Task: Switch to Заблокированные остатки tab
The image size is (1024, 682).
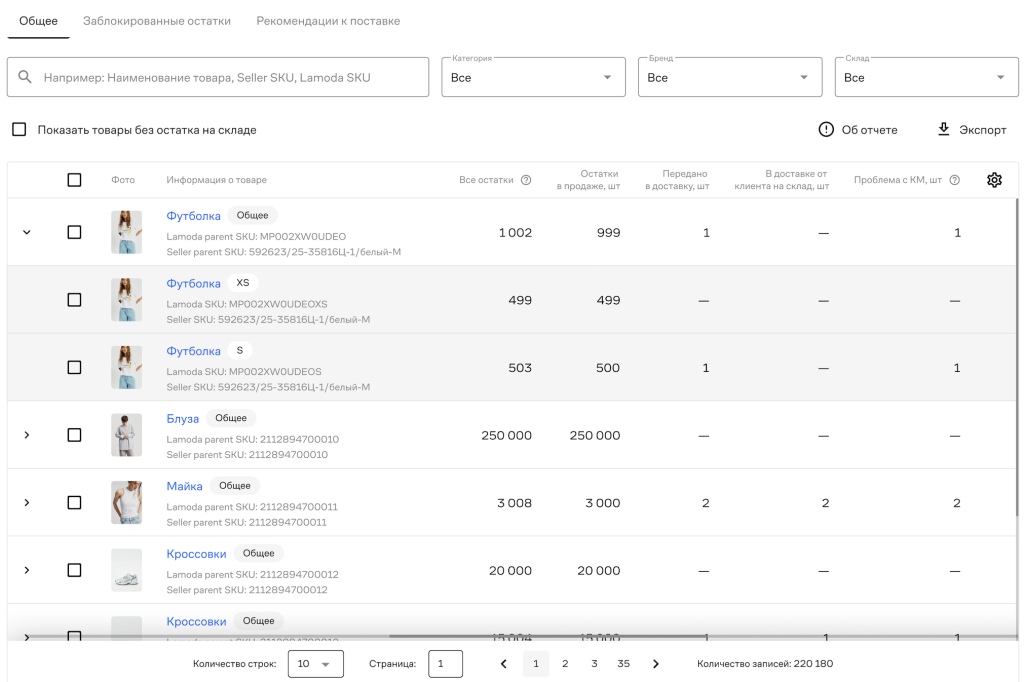Action: pyautogui.click(x=157, y=21)
